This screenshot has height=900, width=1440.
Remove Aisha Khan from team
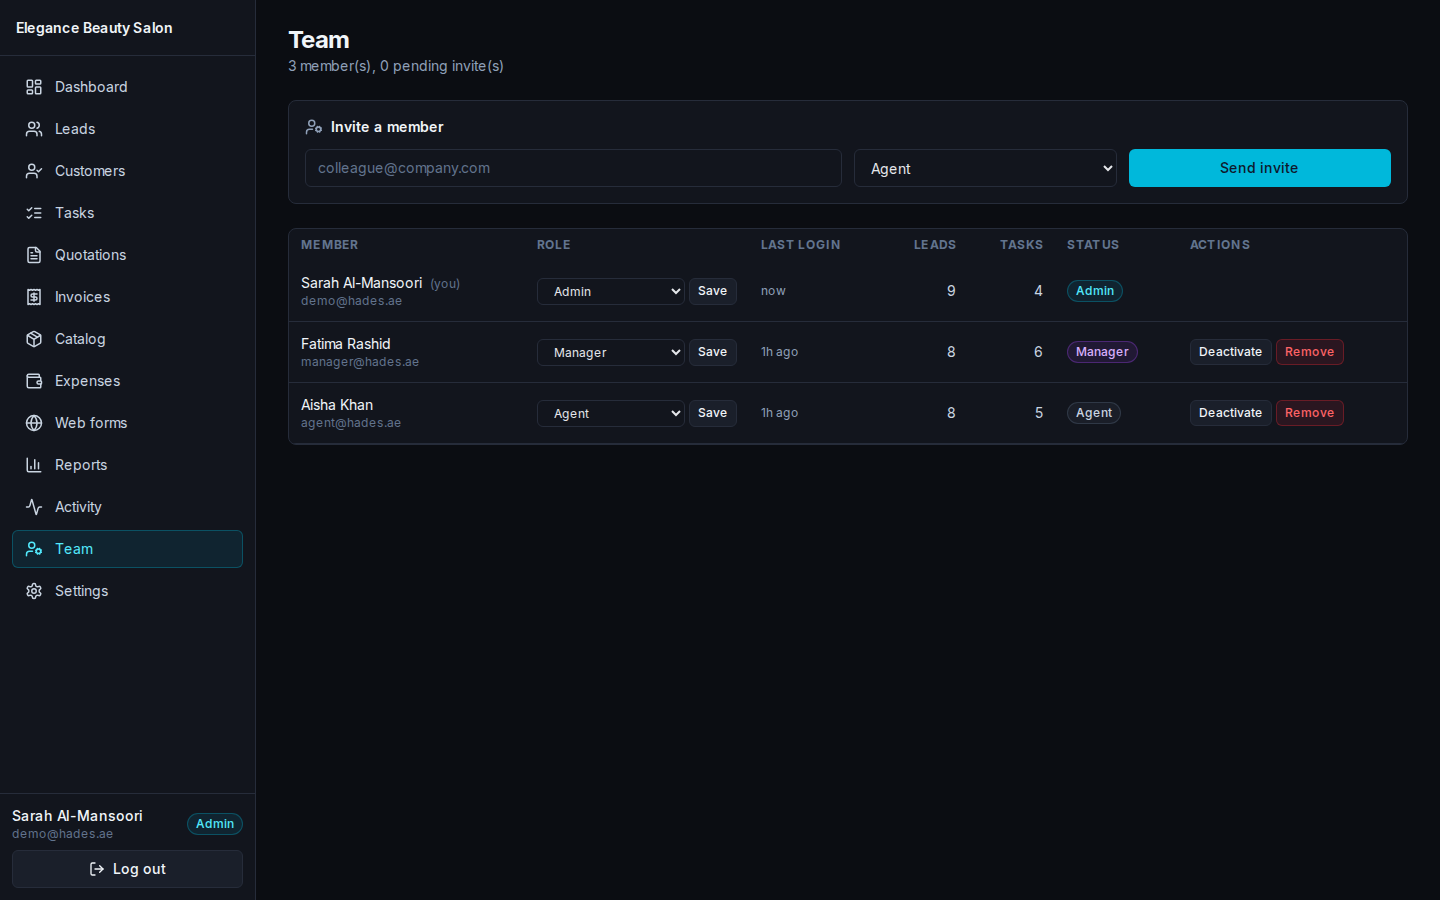[1309, 413]
